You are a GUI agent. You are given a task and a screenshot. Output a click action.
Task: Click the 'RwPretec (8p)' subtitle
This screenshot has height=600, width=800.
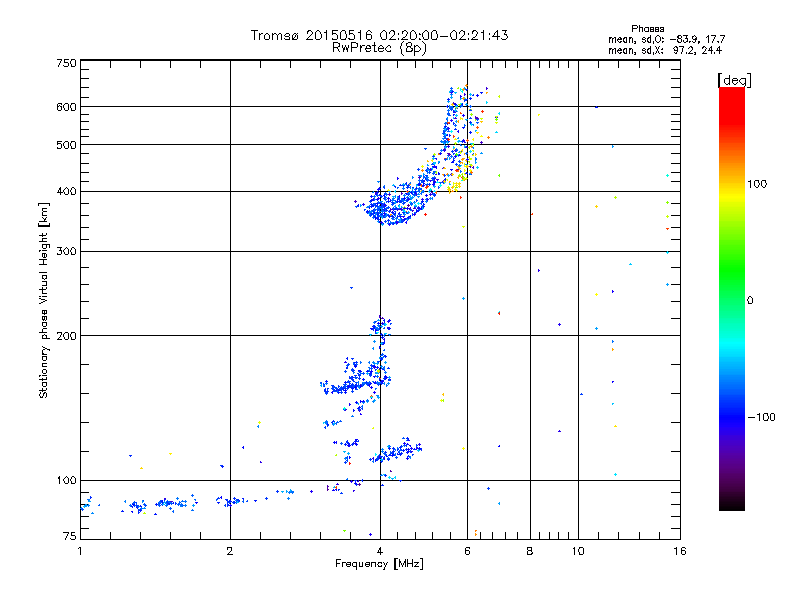(379, 48)
